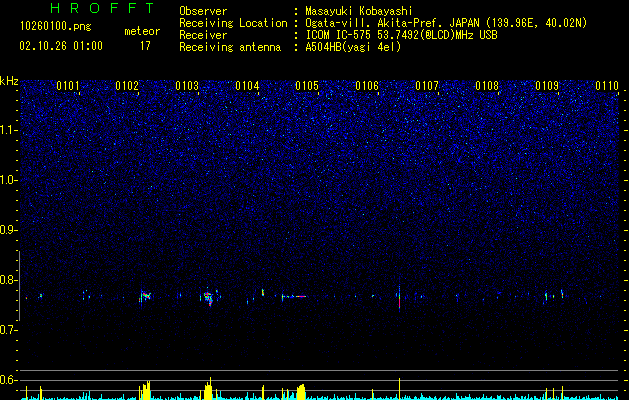Viewport: 629px width, 400px height.
Task: Click the 0103 time marker
Action: tap(187, 86)
